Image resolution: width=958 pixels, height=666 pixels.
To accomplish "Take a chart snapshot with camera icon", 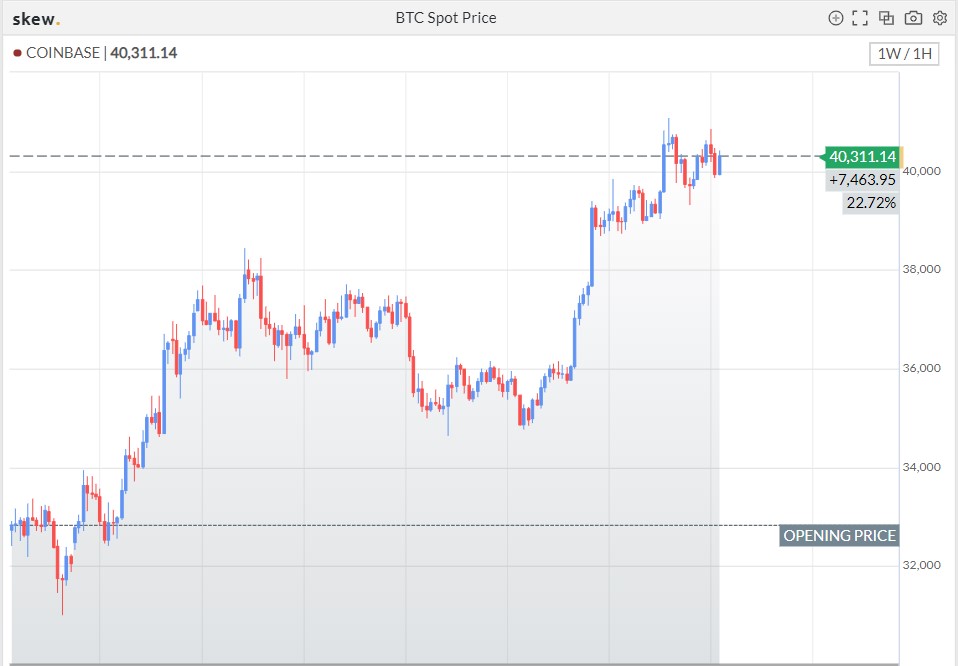I will (x=913, y=18).
